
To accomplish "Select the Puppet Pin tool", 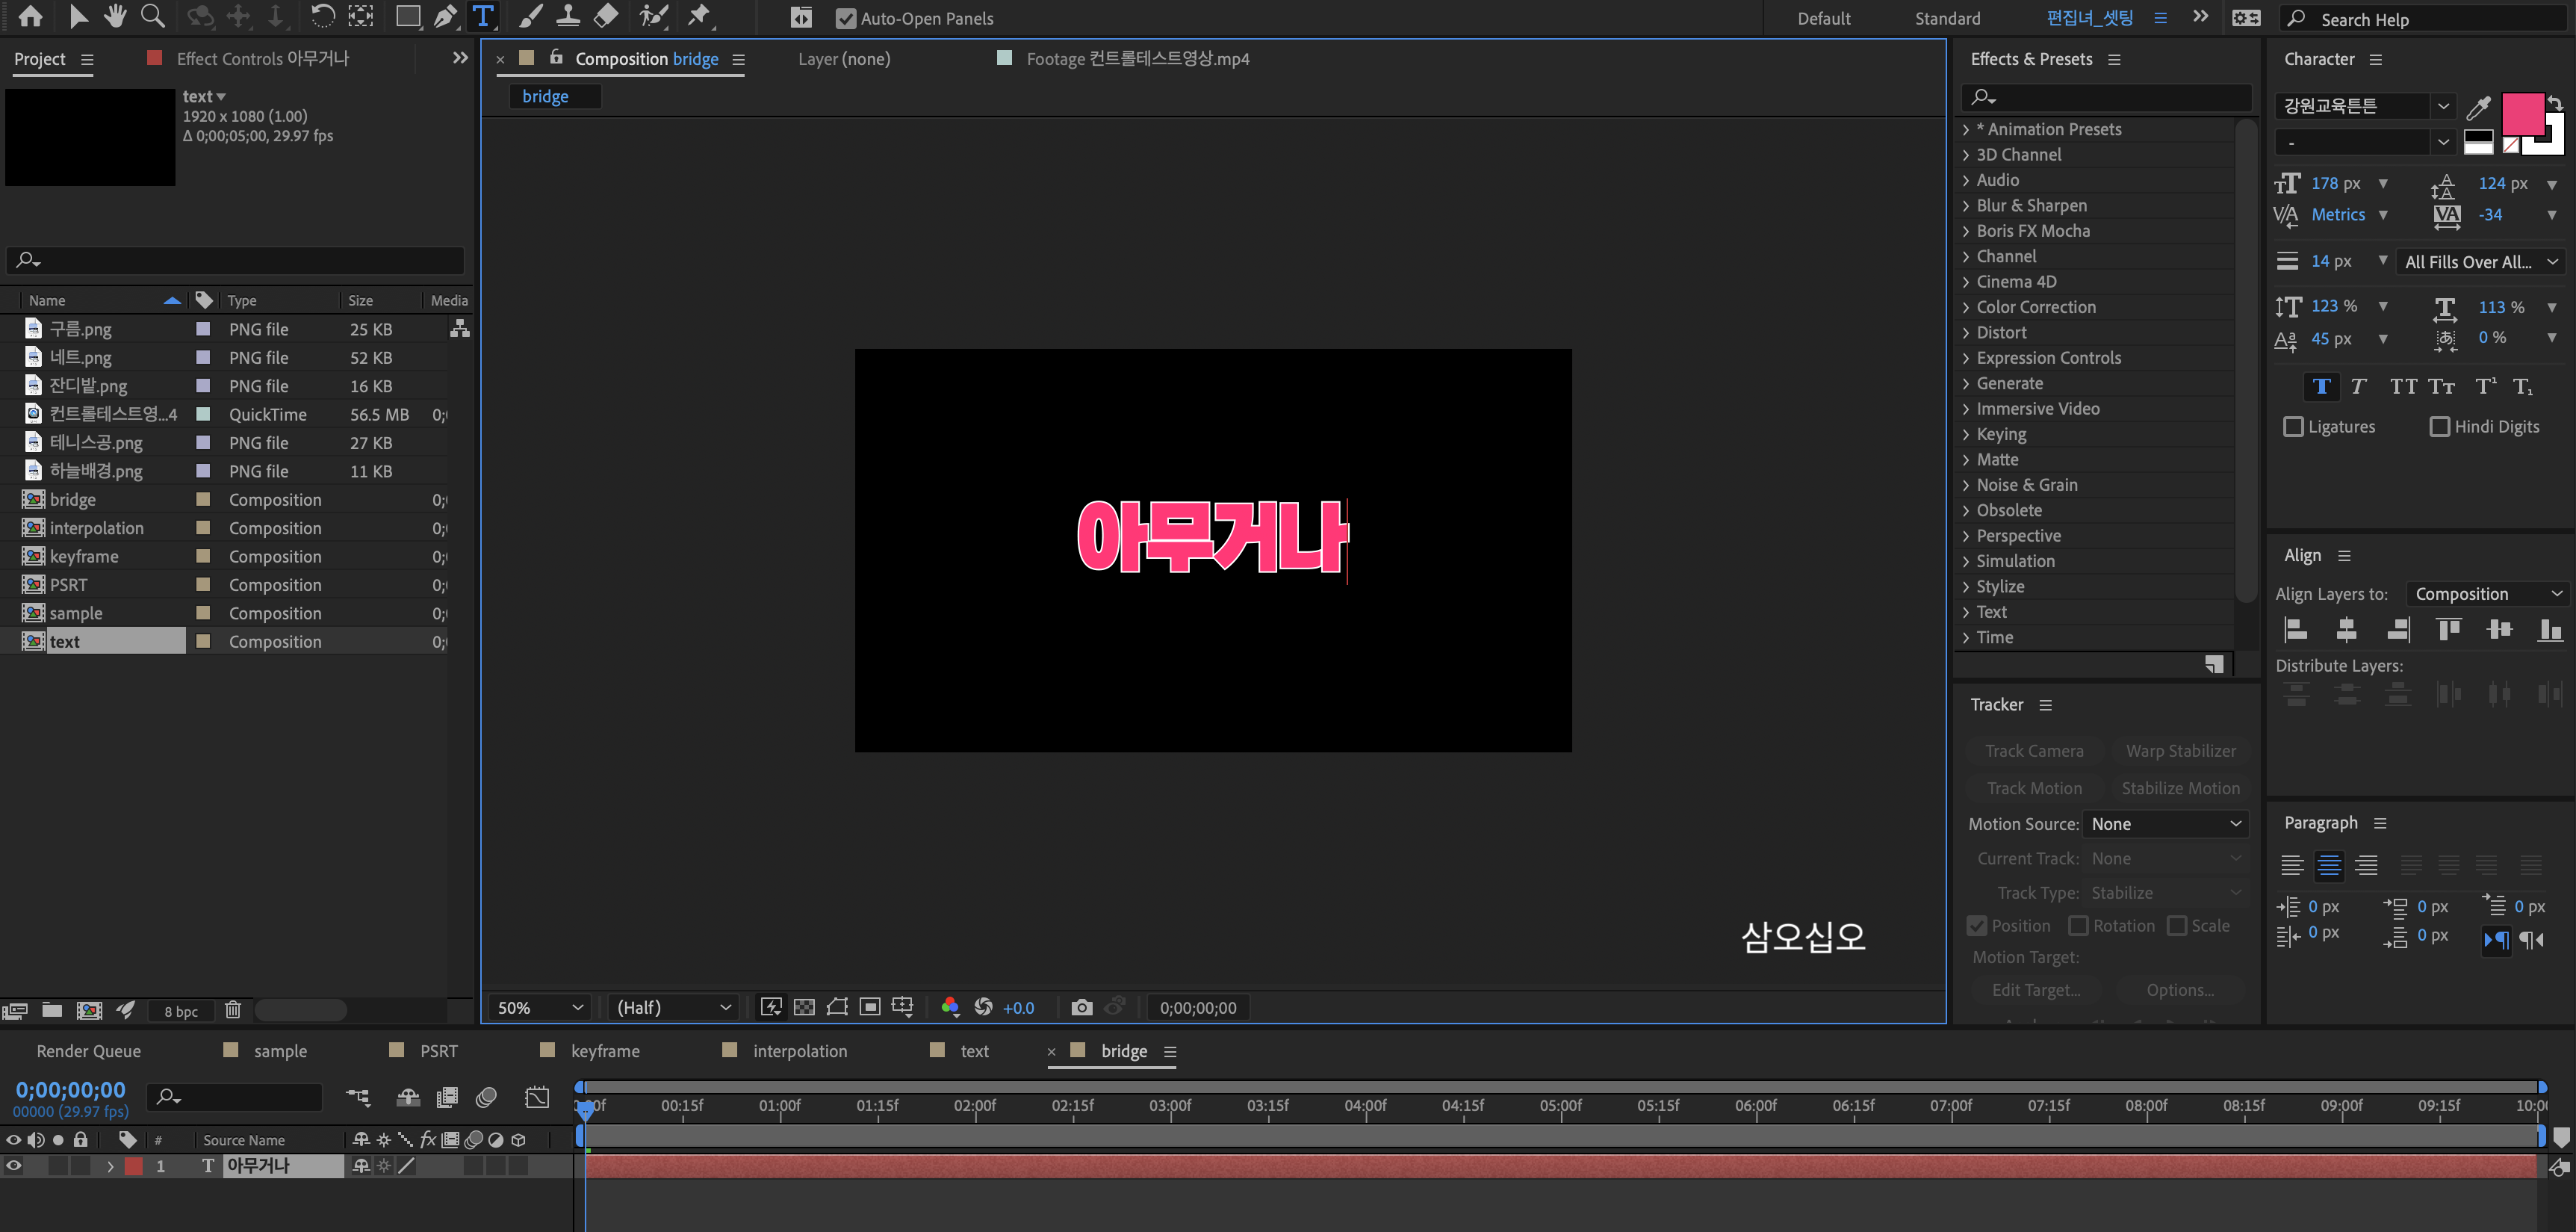I will coord(699,15).
